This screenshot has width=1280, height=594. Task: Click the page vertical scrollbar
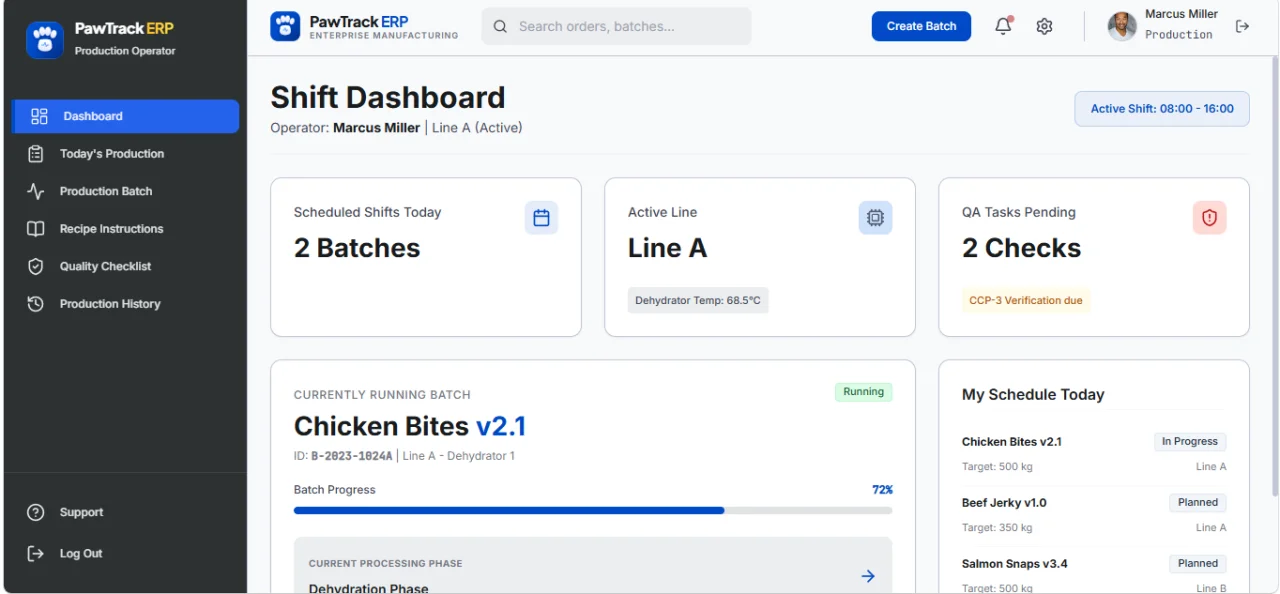[x=1274, y=275]
